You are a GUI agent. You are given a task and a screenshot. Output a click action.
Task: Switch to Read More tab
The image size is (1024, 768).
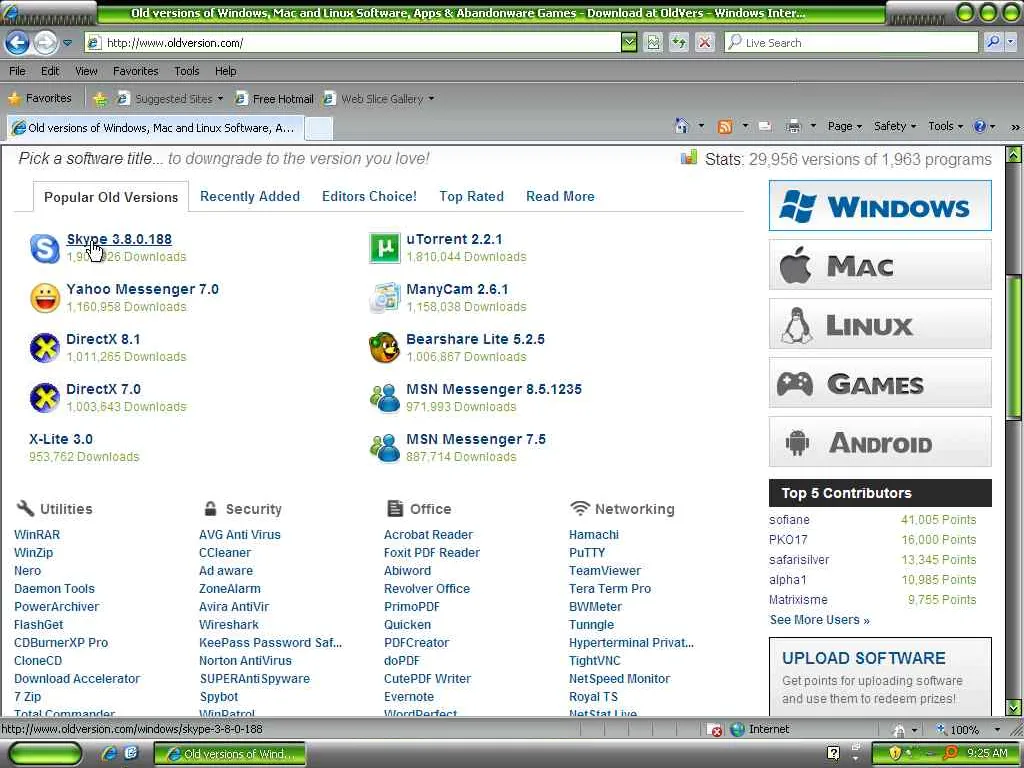[560, 197]
